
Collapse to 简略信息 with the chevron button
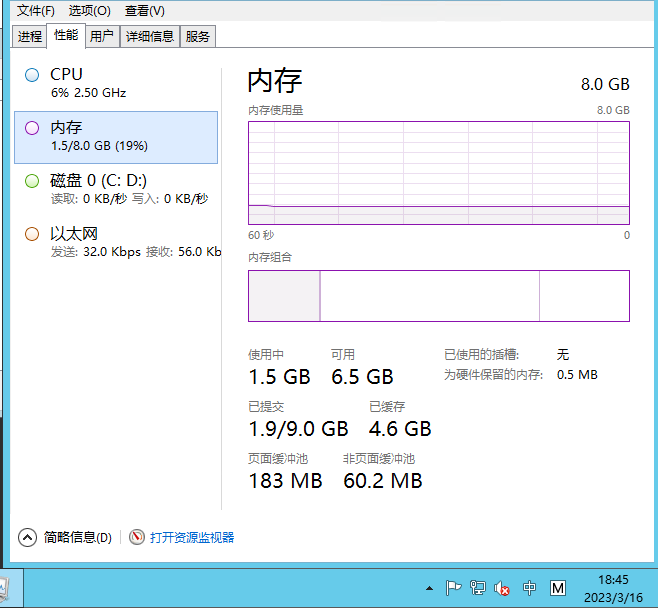pyautogui.click(x=28, y=537)
